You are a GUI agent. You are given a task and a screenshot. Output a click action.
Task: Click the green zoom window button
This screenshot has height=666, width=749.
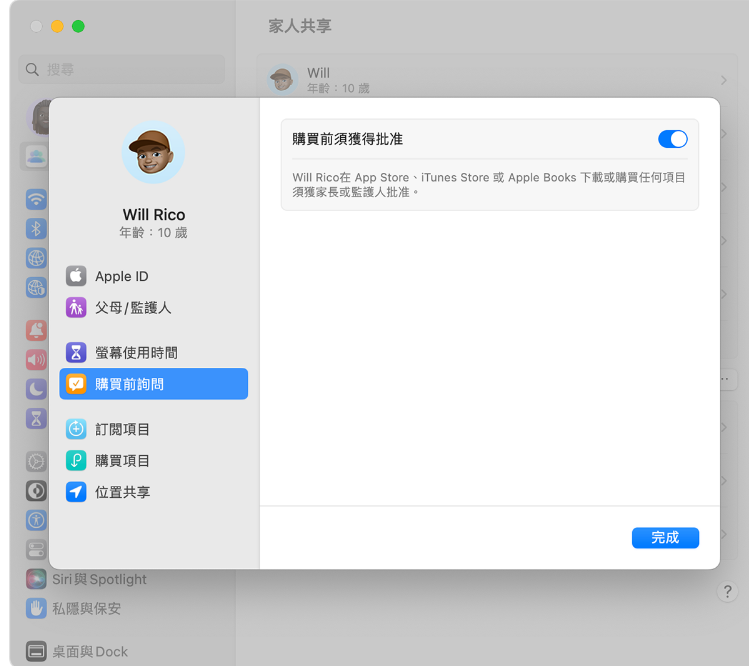78,26
